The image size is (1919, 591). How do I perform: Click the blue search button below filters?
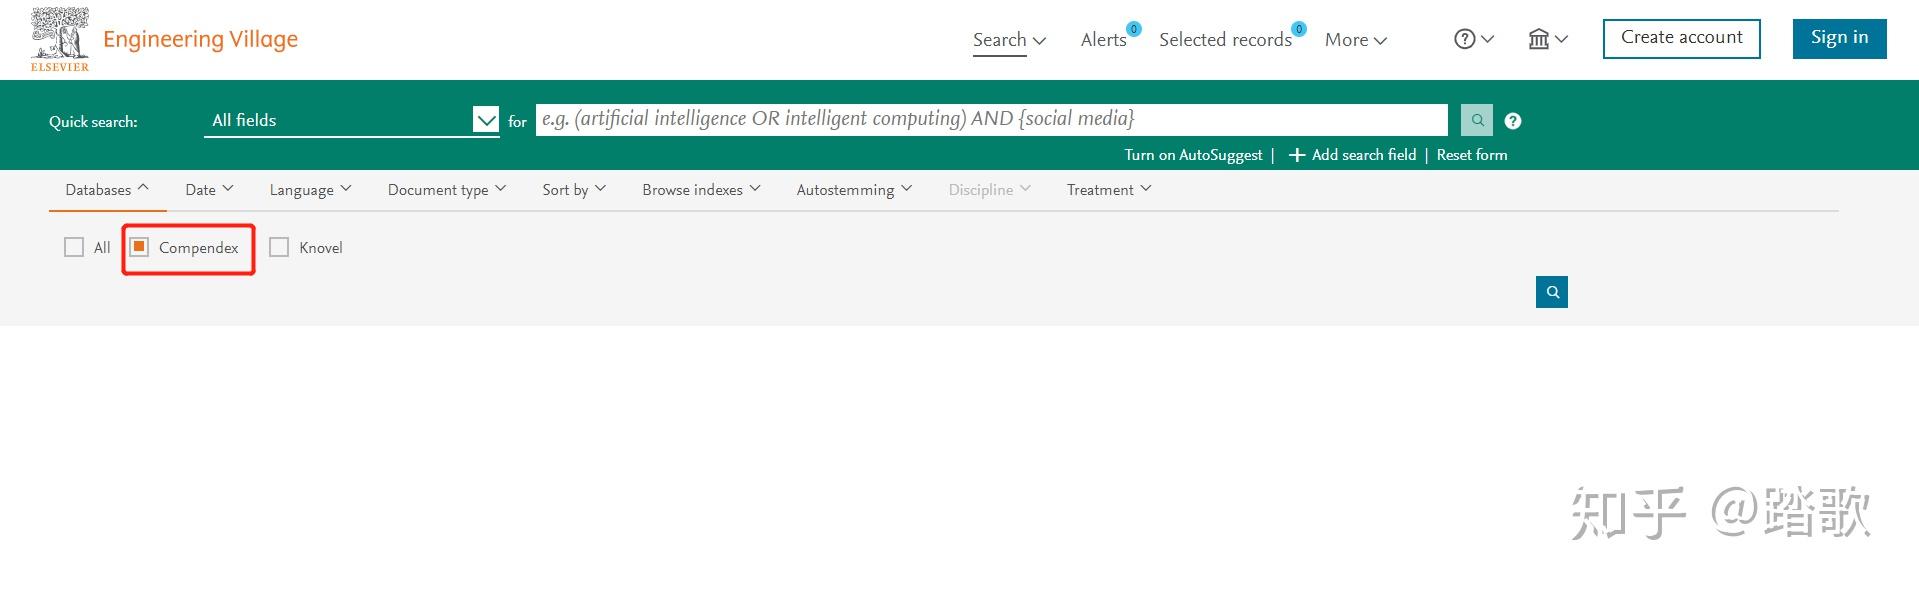point(1552,292)
